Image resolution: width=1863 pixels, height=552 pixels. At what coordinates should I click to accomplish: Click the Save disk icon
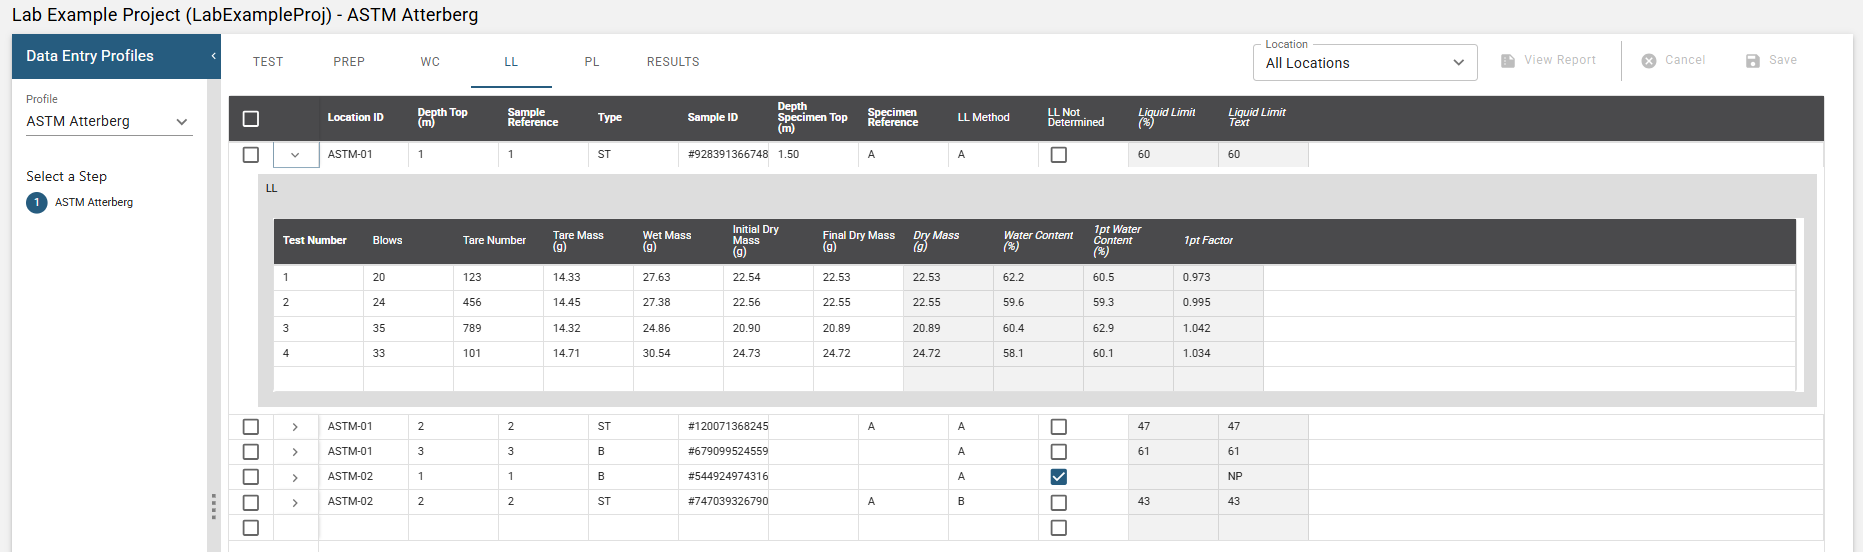pyautogui.click(x=1753, y=61)
